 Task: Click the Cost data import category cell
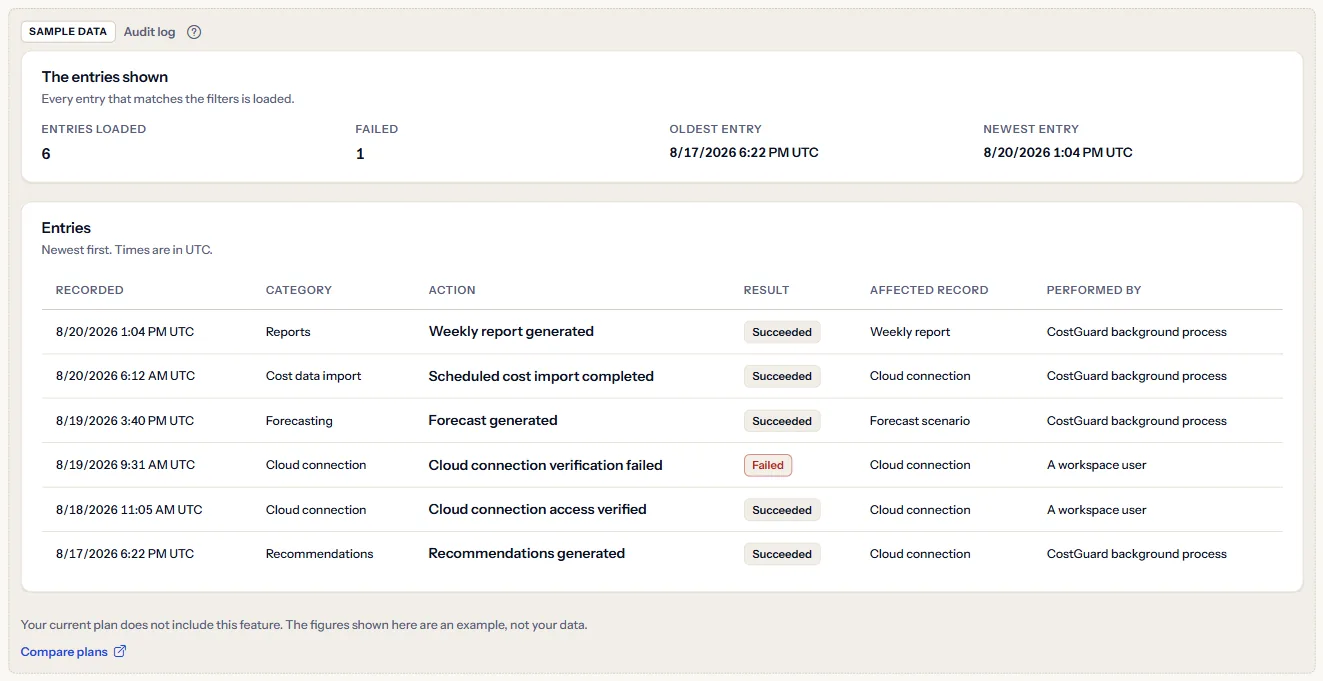tap(314, 376)
